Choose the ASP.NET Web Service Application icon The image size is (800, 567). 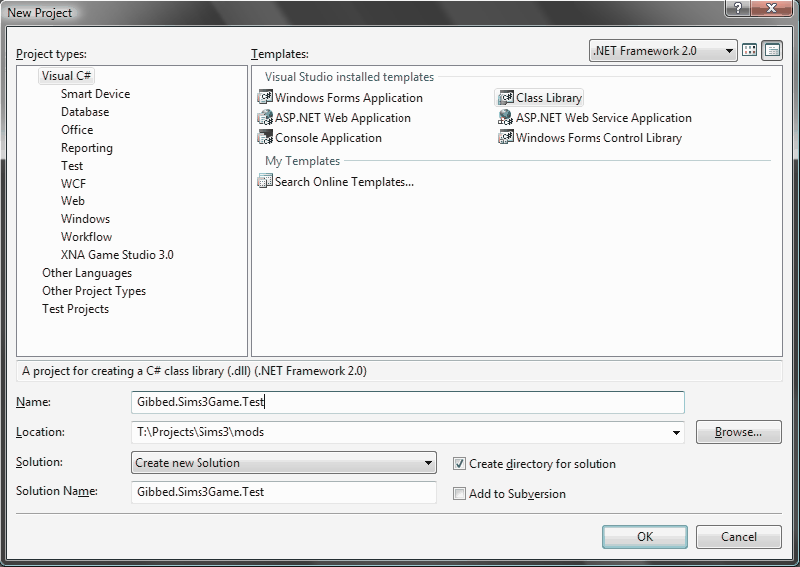coord(506,118)
